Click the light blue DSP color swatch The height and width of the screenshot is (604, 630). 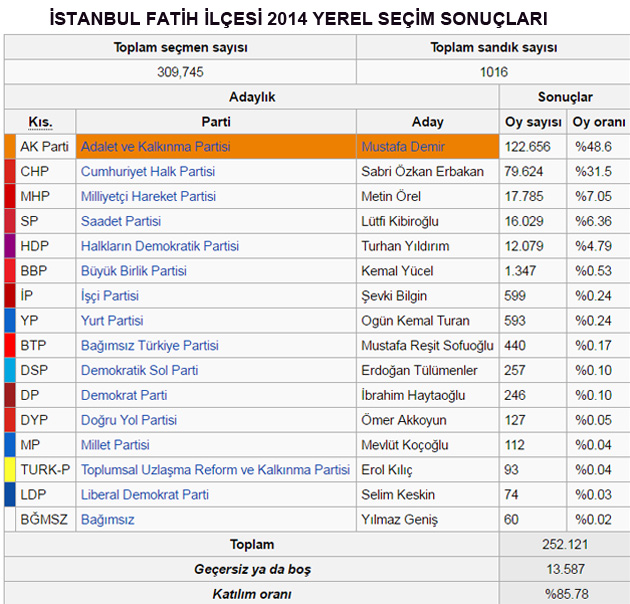click(x=10, y=370)
